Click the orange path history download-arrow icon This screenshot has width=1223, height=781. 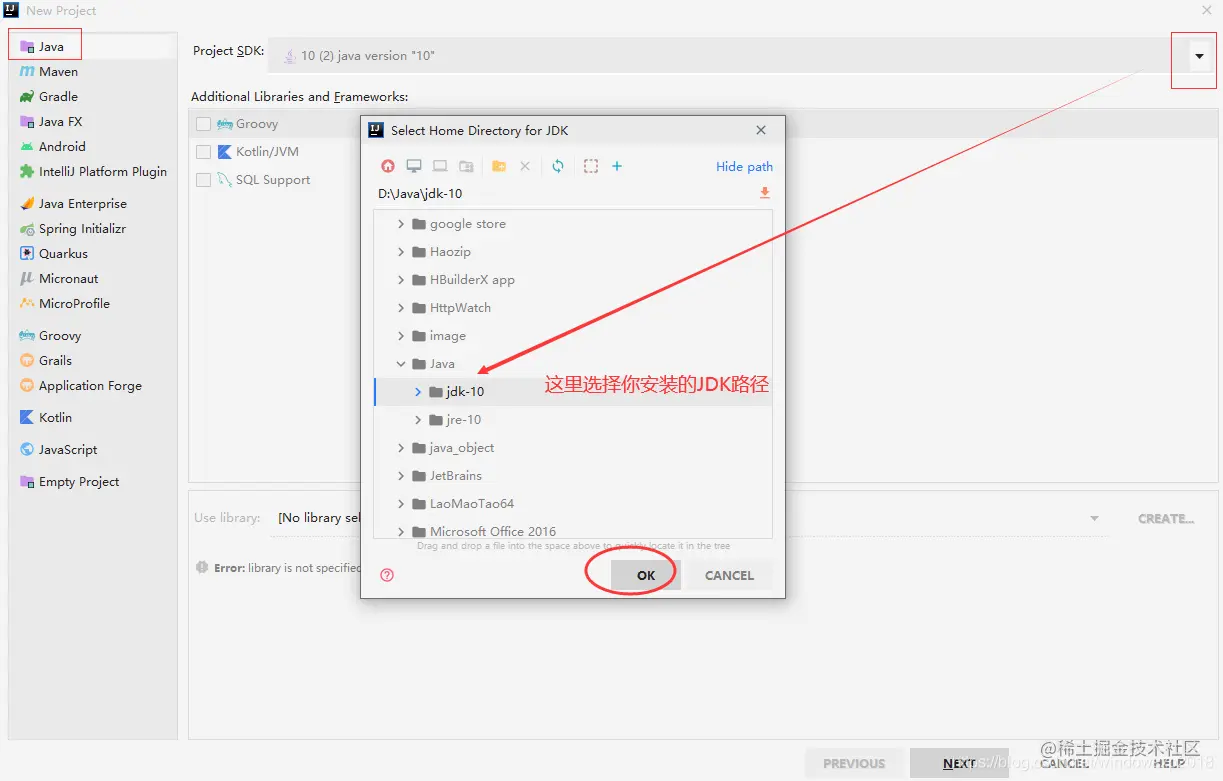pyautogui.click(x=765, y=193)
